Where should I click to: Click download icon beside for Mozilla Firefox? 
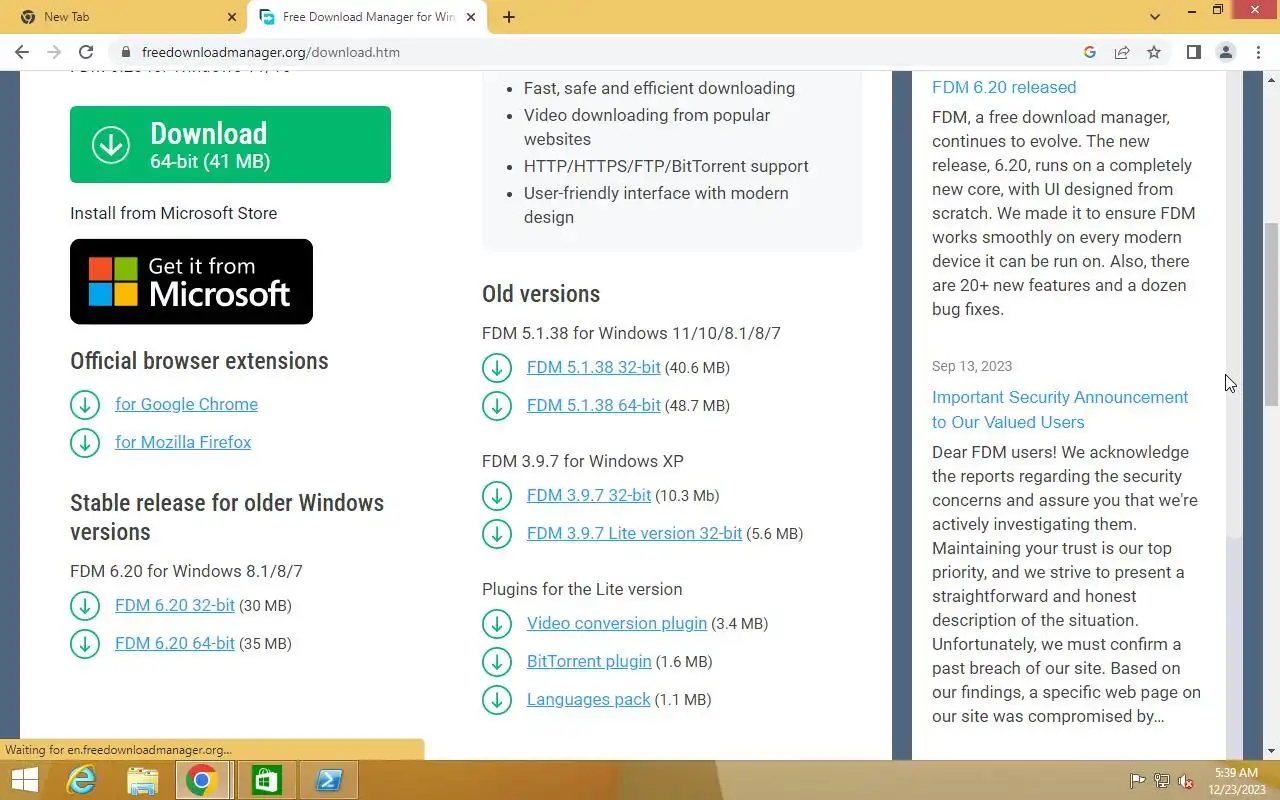pyautogui.click(x=85, y=443)
